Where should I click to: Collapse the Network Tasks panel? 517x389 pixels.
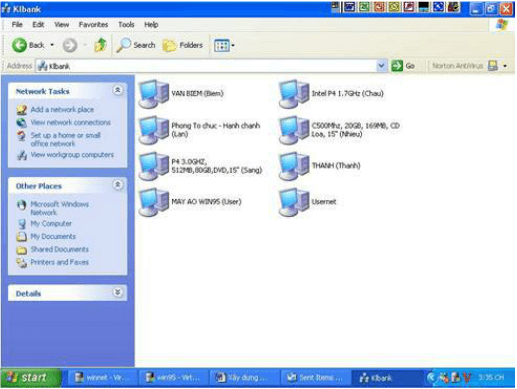[117, 90]
